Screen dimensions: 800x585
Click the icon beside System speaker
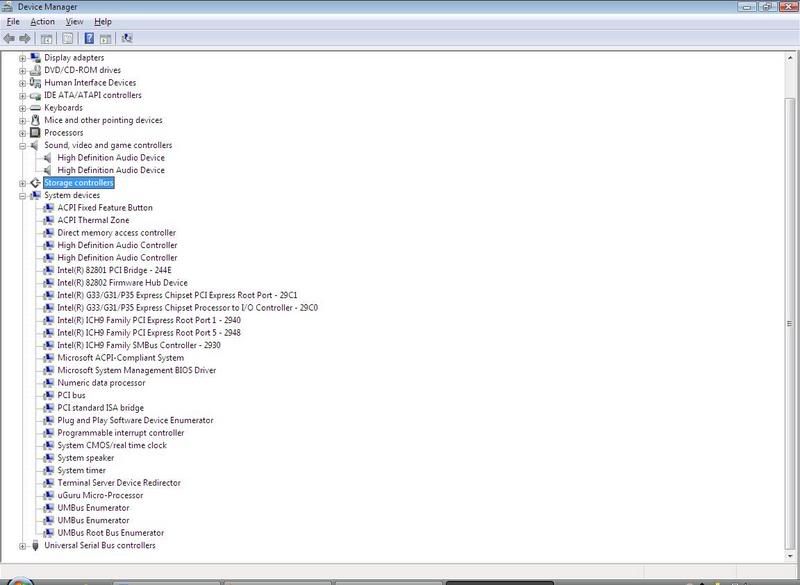pos(48,458)
